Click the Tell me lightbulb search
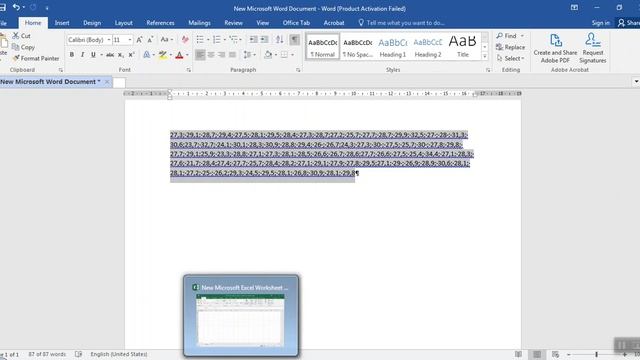This screenshot has width=640, height=360. pyautogui.click(x=361, y=23)
